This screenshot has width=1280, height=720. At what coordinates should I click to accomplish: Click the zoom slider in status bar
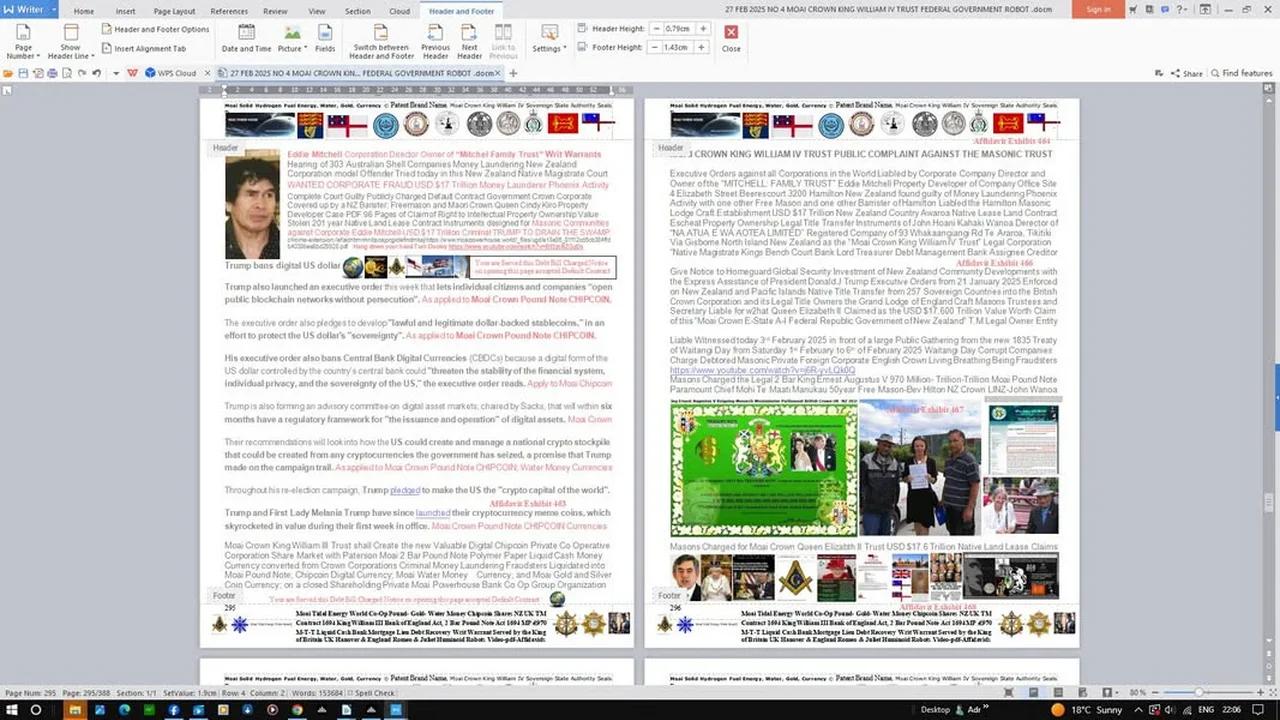[x=1198, y=693]
